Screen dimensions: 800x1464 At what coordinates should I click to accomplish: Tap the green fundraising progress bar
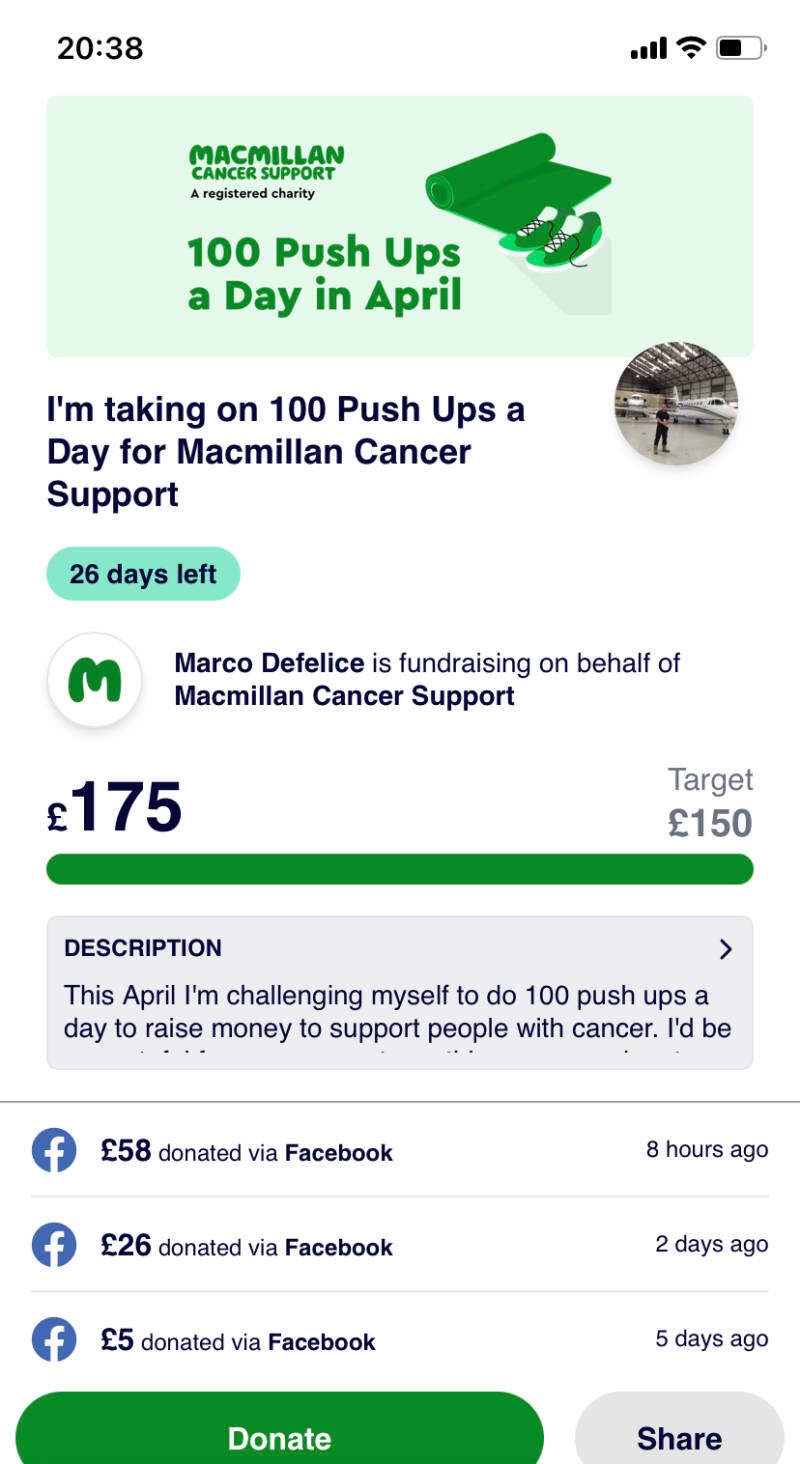pyautogui.click(x=399, y=869)
